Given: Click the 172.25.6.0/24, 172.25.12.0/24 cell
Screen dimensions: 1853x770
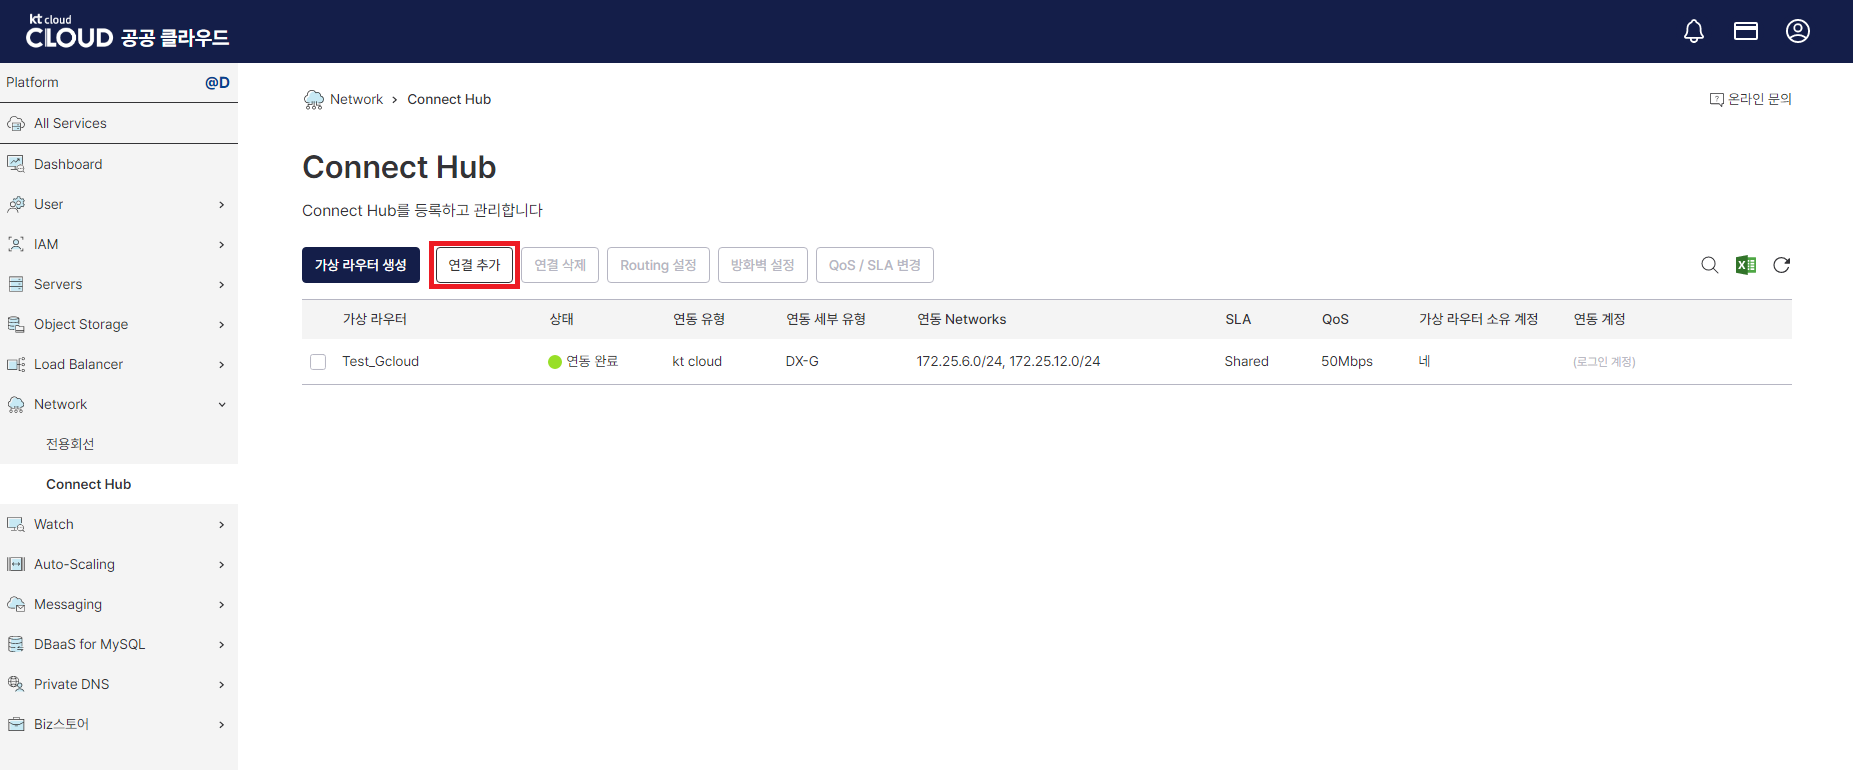Looking at the screenshot, I should [1008, 361].
